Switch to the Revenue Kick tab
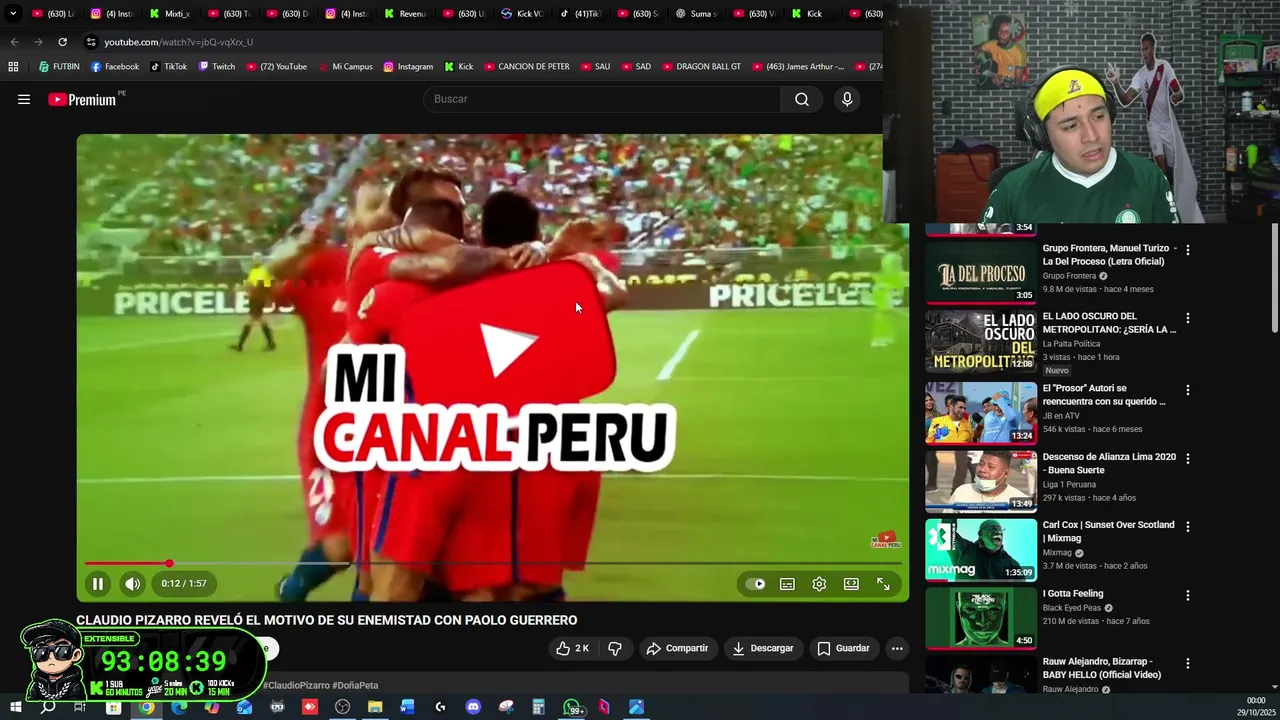This screenshot has height=720, width=1280. click(x=406, y=14)
